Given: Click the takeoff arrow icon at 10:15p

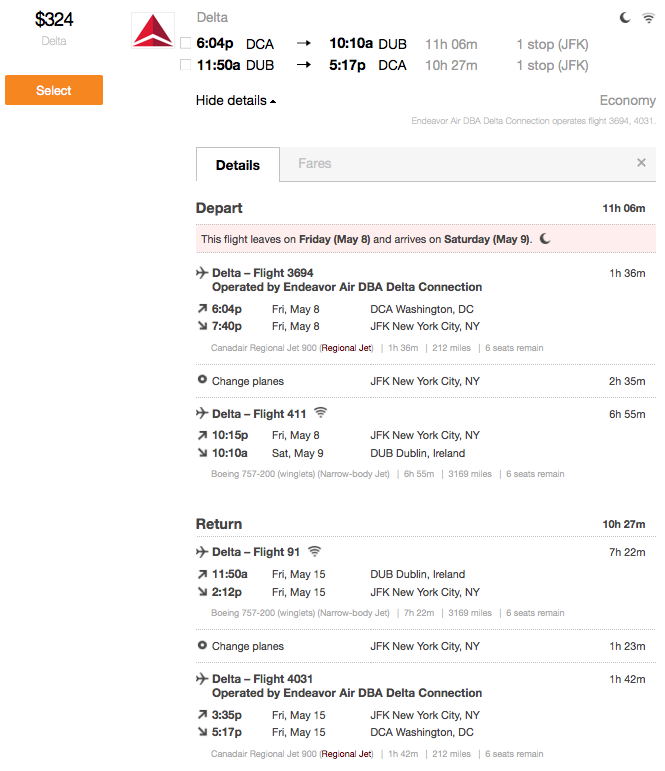Looking at the screenshot, I should point(202,435).
